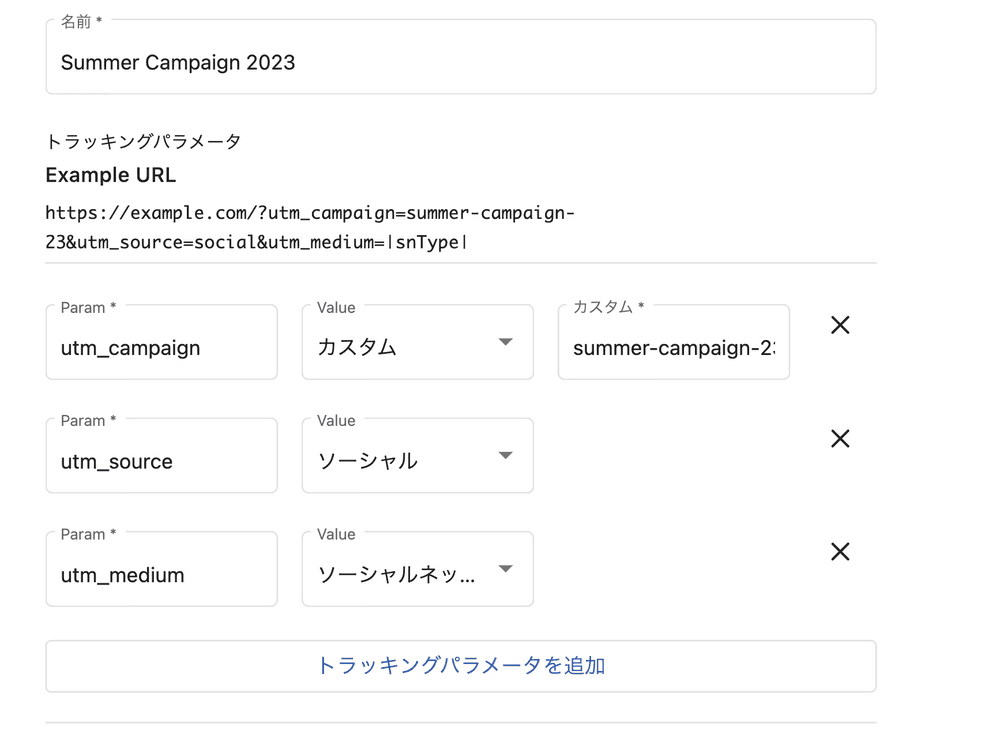
Task: Focus the 名前 field with Summer Campaign 2023
Action: point(460,62)
